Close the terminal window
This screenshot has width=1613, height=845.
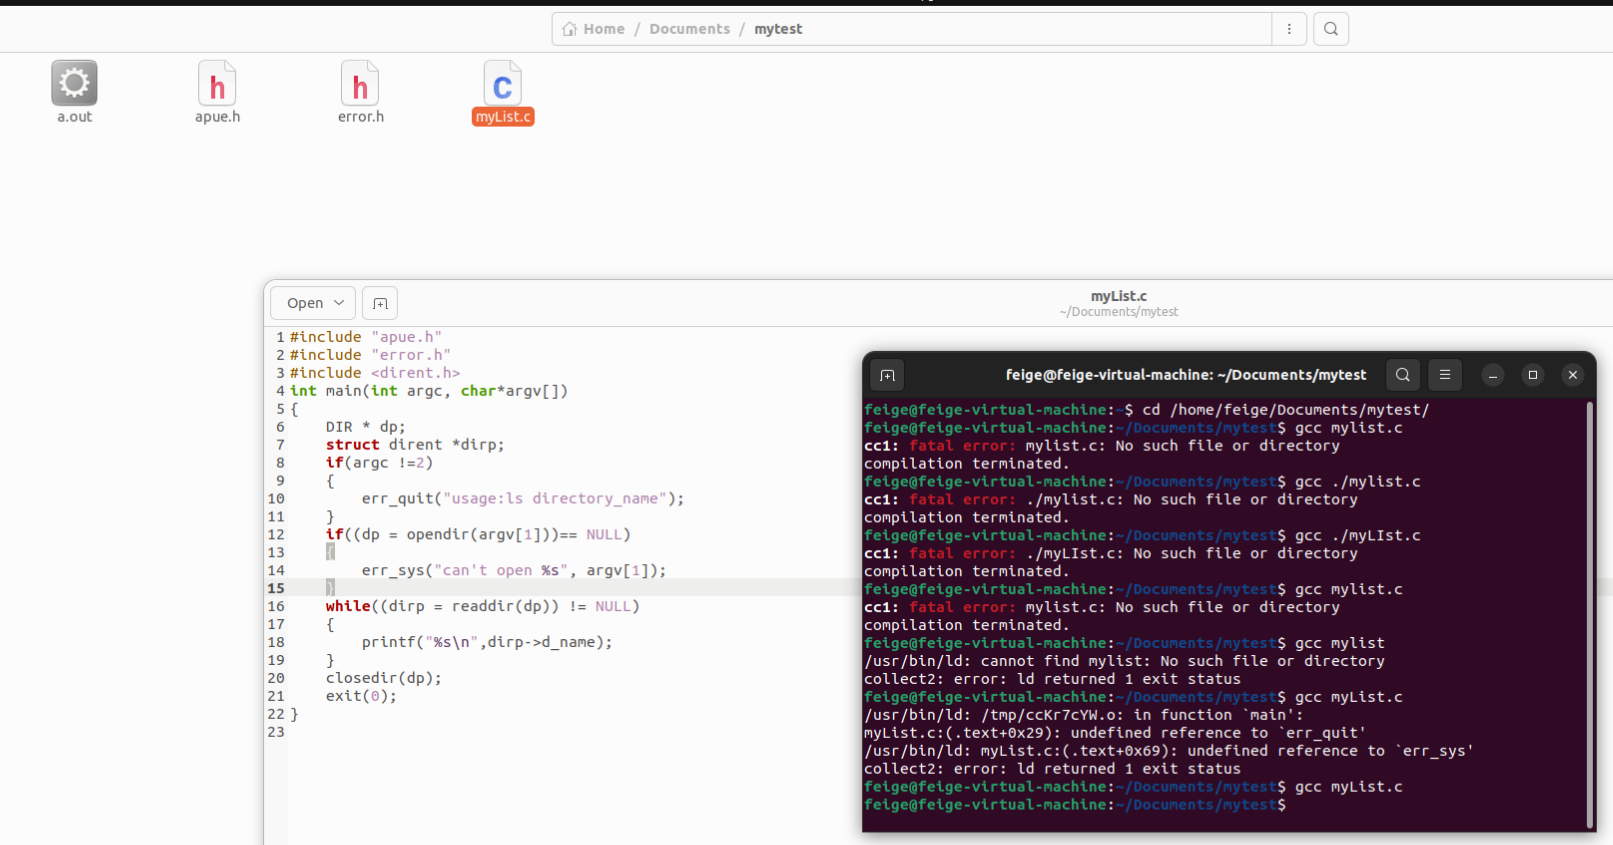click(x=1573, y=375)
